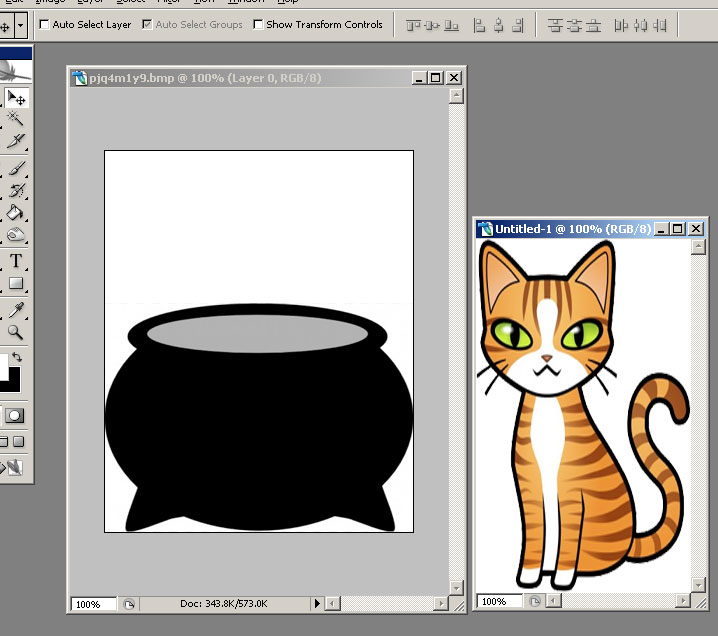Align left edges of layers
The height and width of the screenshot is (636, 718).
point(479,25)
